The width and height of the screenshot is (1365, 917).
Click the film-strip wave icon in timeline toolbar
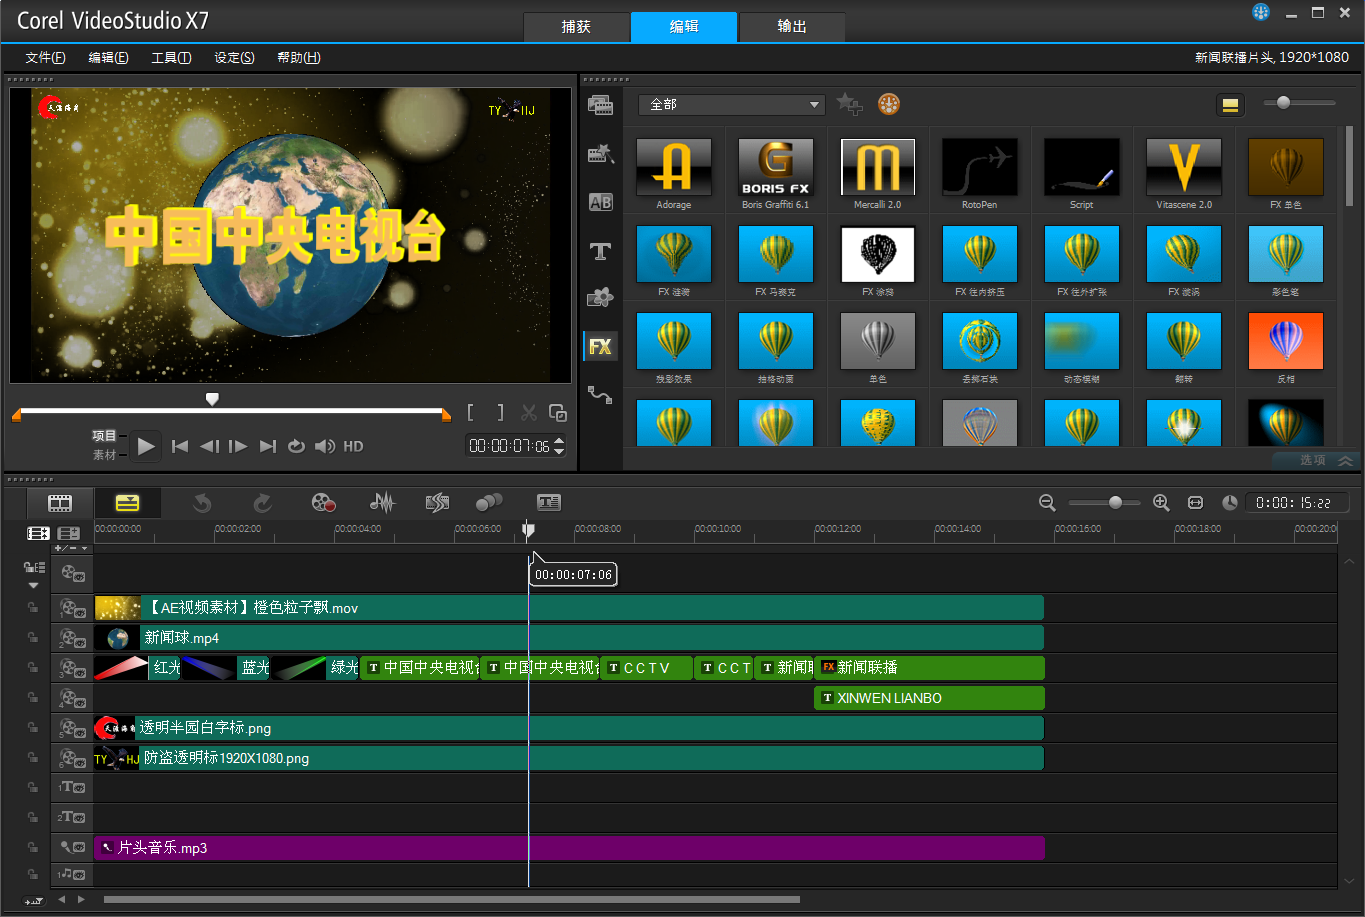[437, 503]
